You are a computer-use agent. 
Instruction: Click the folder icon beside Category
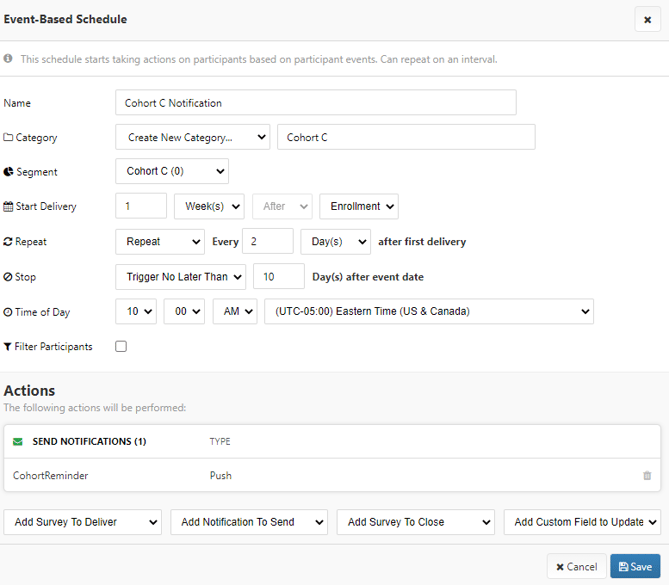(9, 137)
